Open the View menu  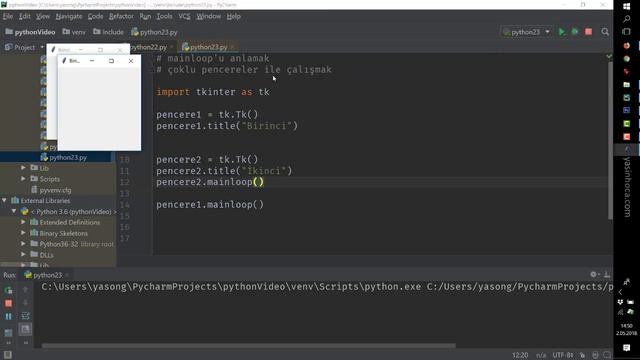(42, 16)
